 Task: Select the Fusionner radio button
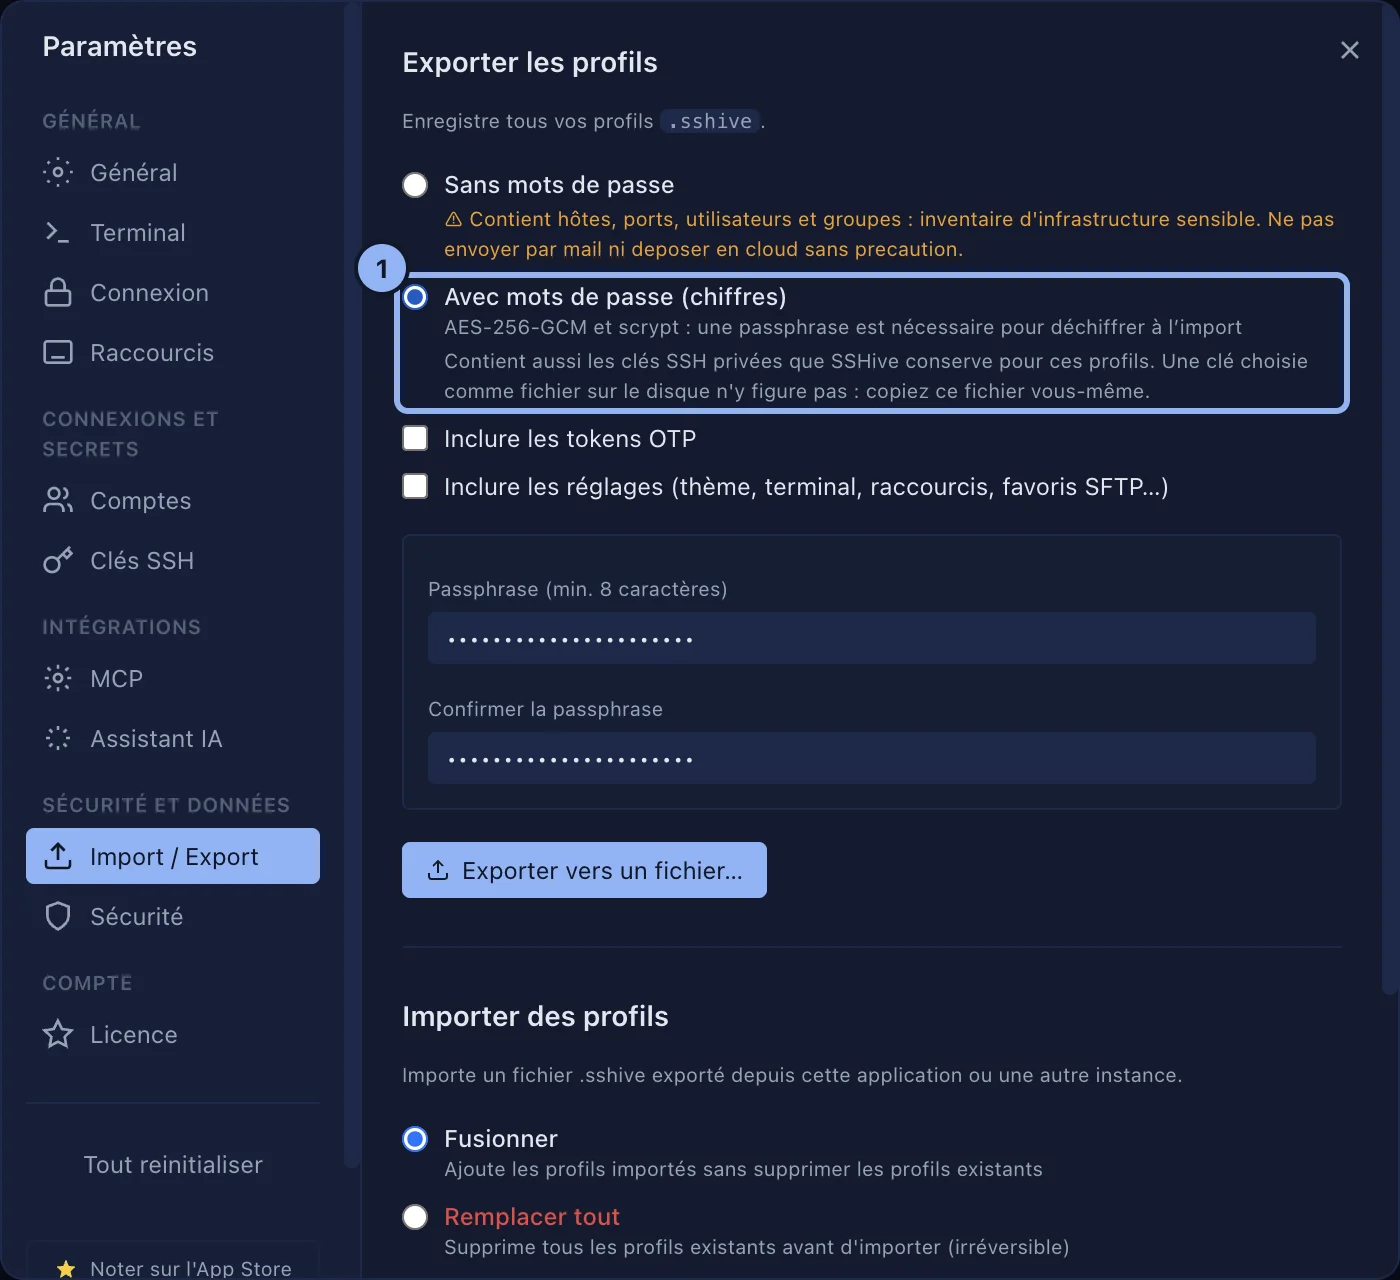(415, 1139)
